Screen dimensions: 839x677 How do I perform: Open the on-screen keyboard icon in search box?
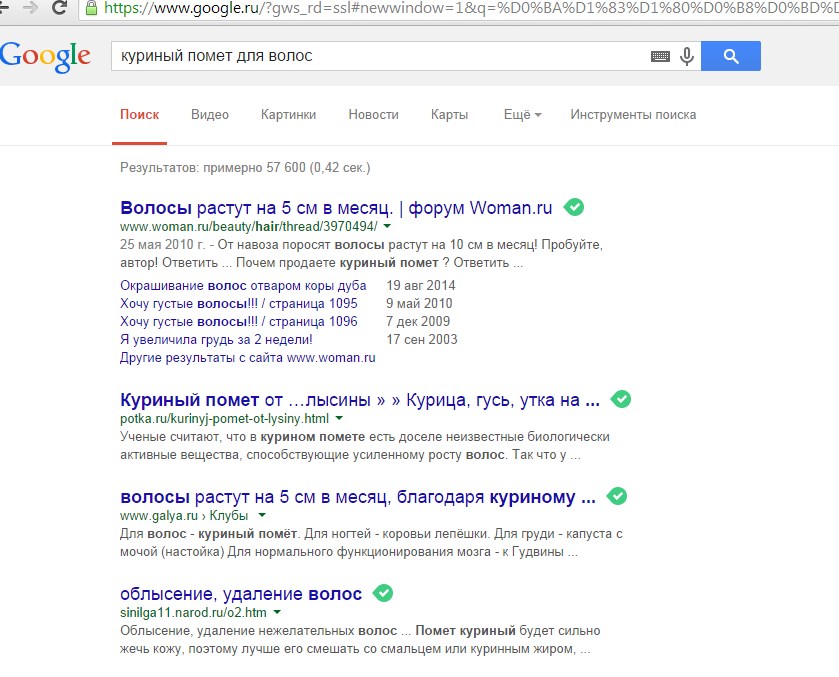[660, 56]
